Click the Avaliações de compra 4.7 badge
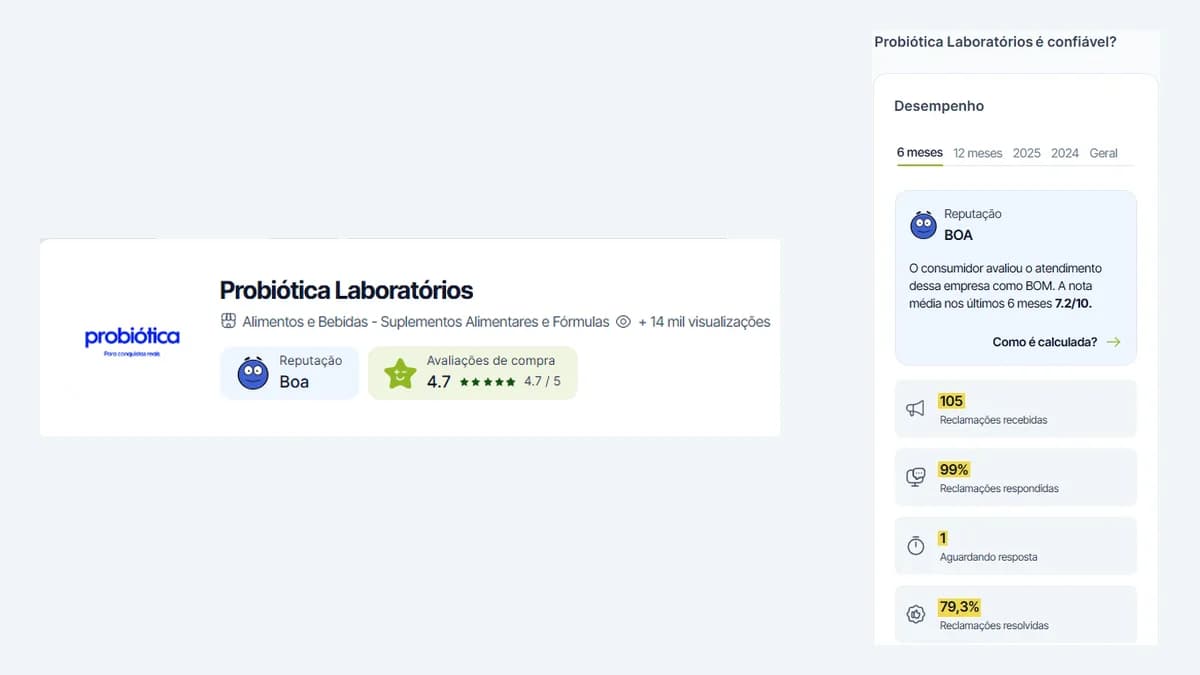This screenshot has width=1200, height=675. coord(472,373)
